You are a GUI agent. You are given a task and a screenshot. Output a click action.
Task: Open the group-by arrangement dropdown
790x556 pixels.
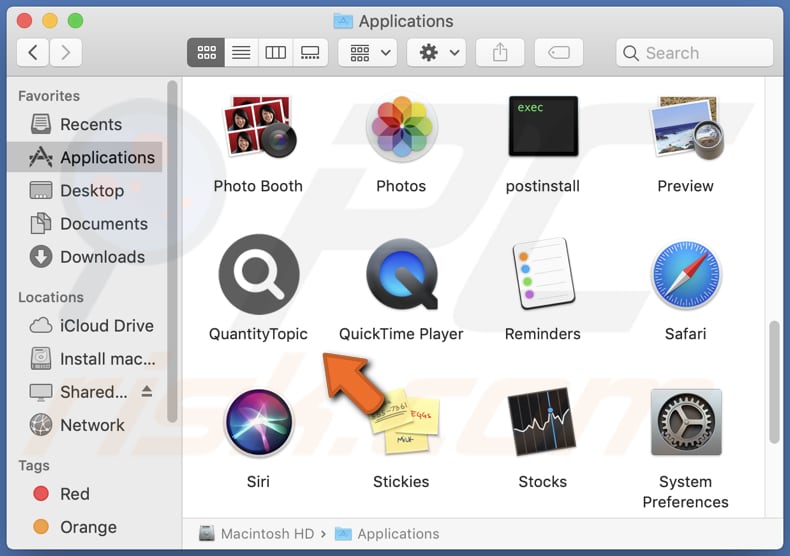[368, 52]
